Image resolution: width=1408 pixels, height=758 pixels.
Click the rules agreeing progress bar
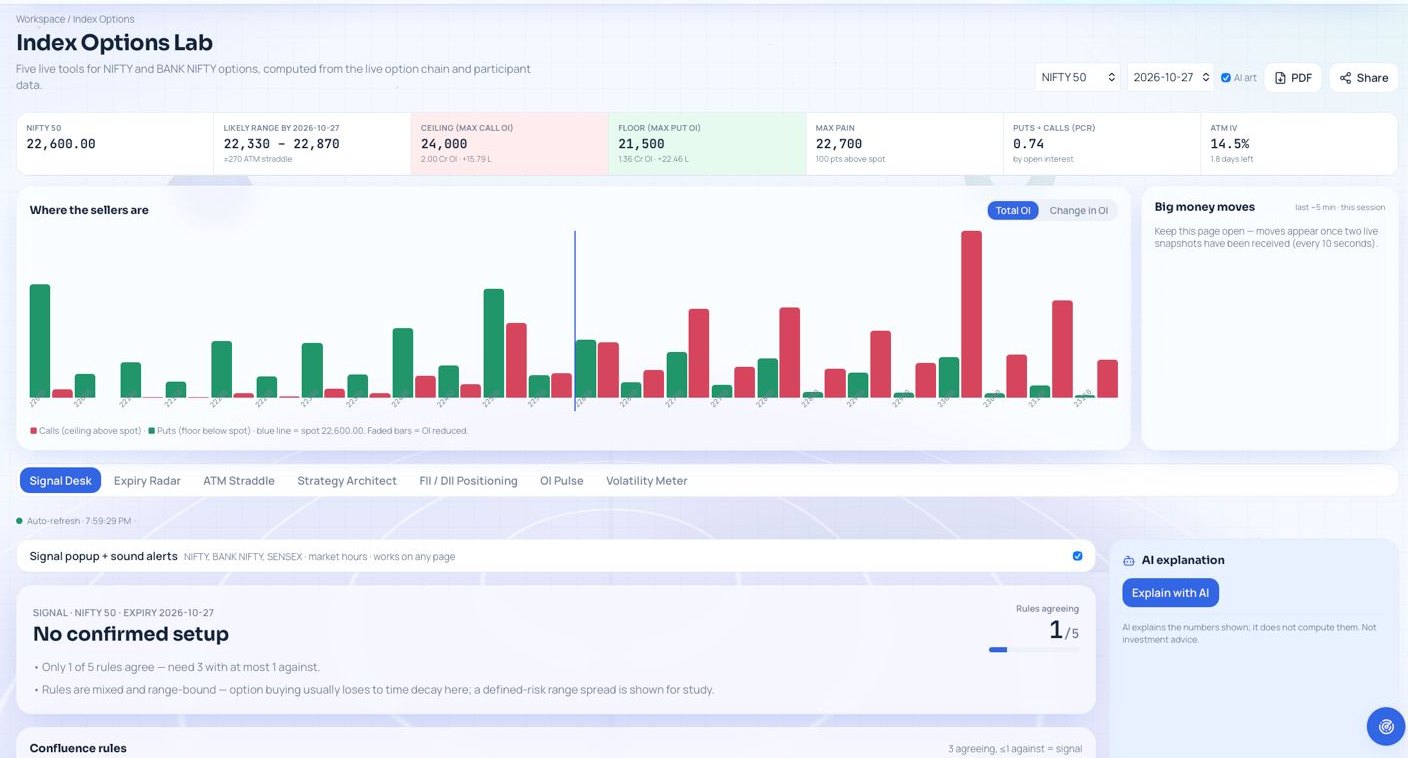1034,650
